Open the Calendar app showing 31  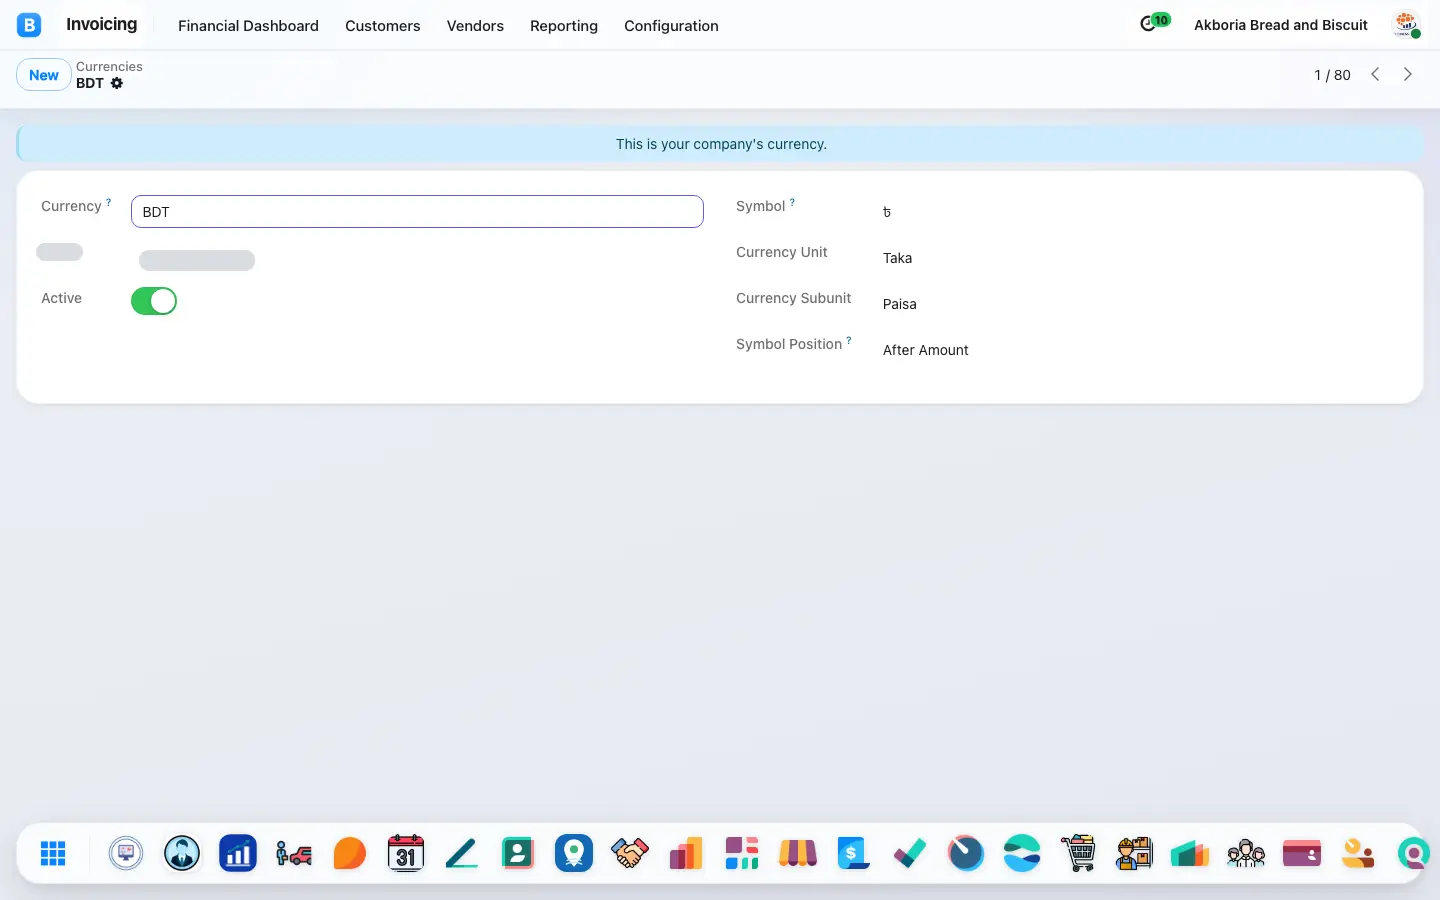click(x=406, y=853)
